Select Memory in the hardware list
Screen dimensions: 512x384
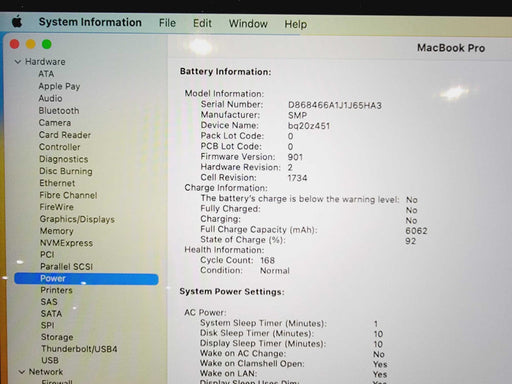coord(56,231)
